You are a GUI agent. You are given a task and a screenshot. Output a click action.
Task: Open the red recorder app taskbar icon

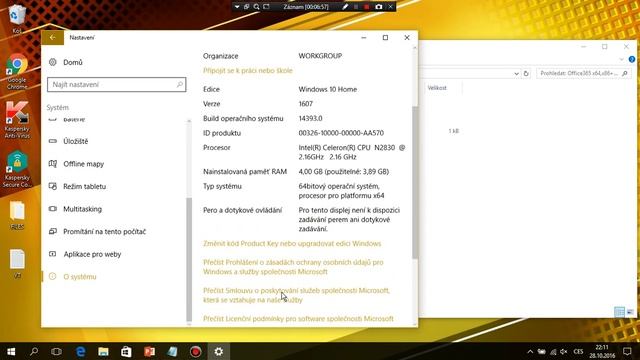click(x=196, y=351)
